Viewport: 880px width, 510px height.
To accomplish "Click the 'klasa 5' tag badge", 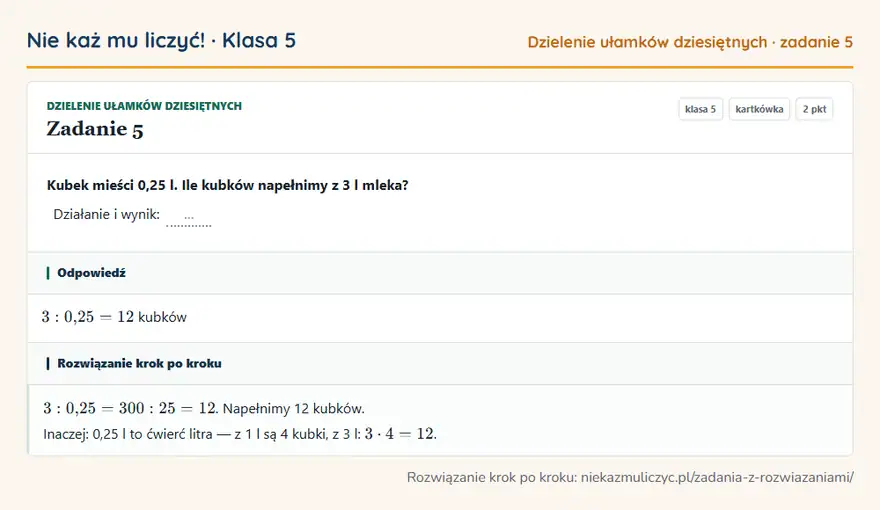I will pos(700,109).
